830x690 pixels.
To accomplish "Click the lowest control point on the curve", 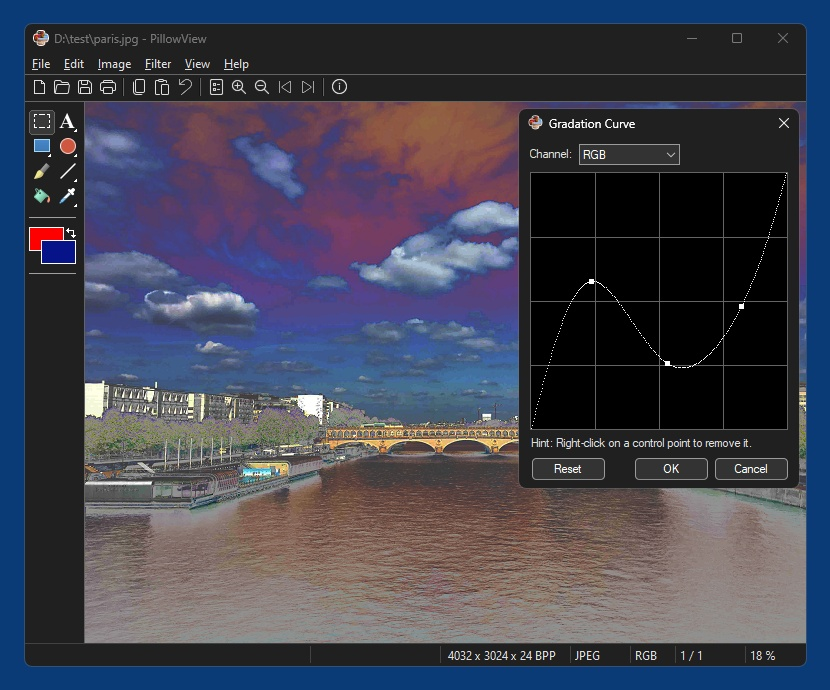I will (x=667, y=363).
